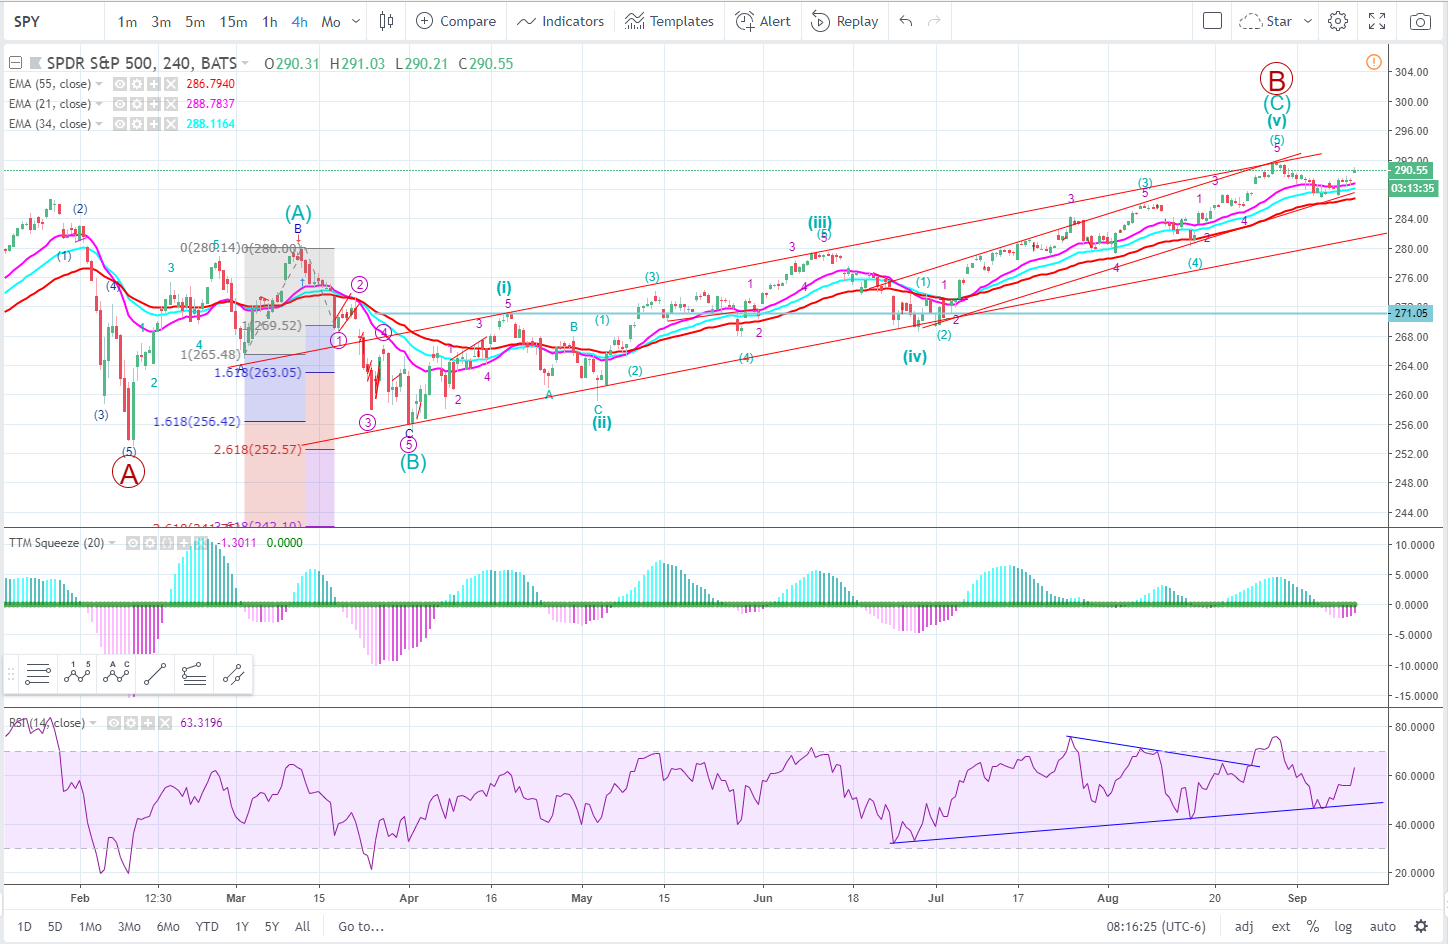Open settings for EMA (55, close)
The height and width of the screenshot is (944, 1448).
point(137,84)
